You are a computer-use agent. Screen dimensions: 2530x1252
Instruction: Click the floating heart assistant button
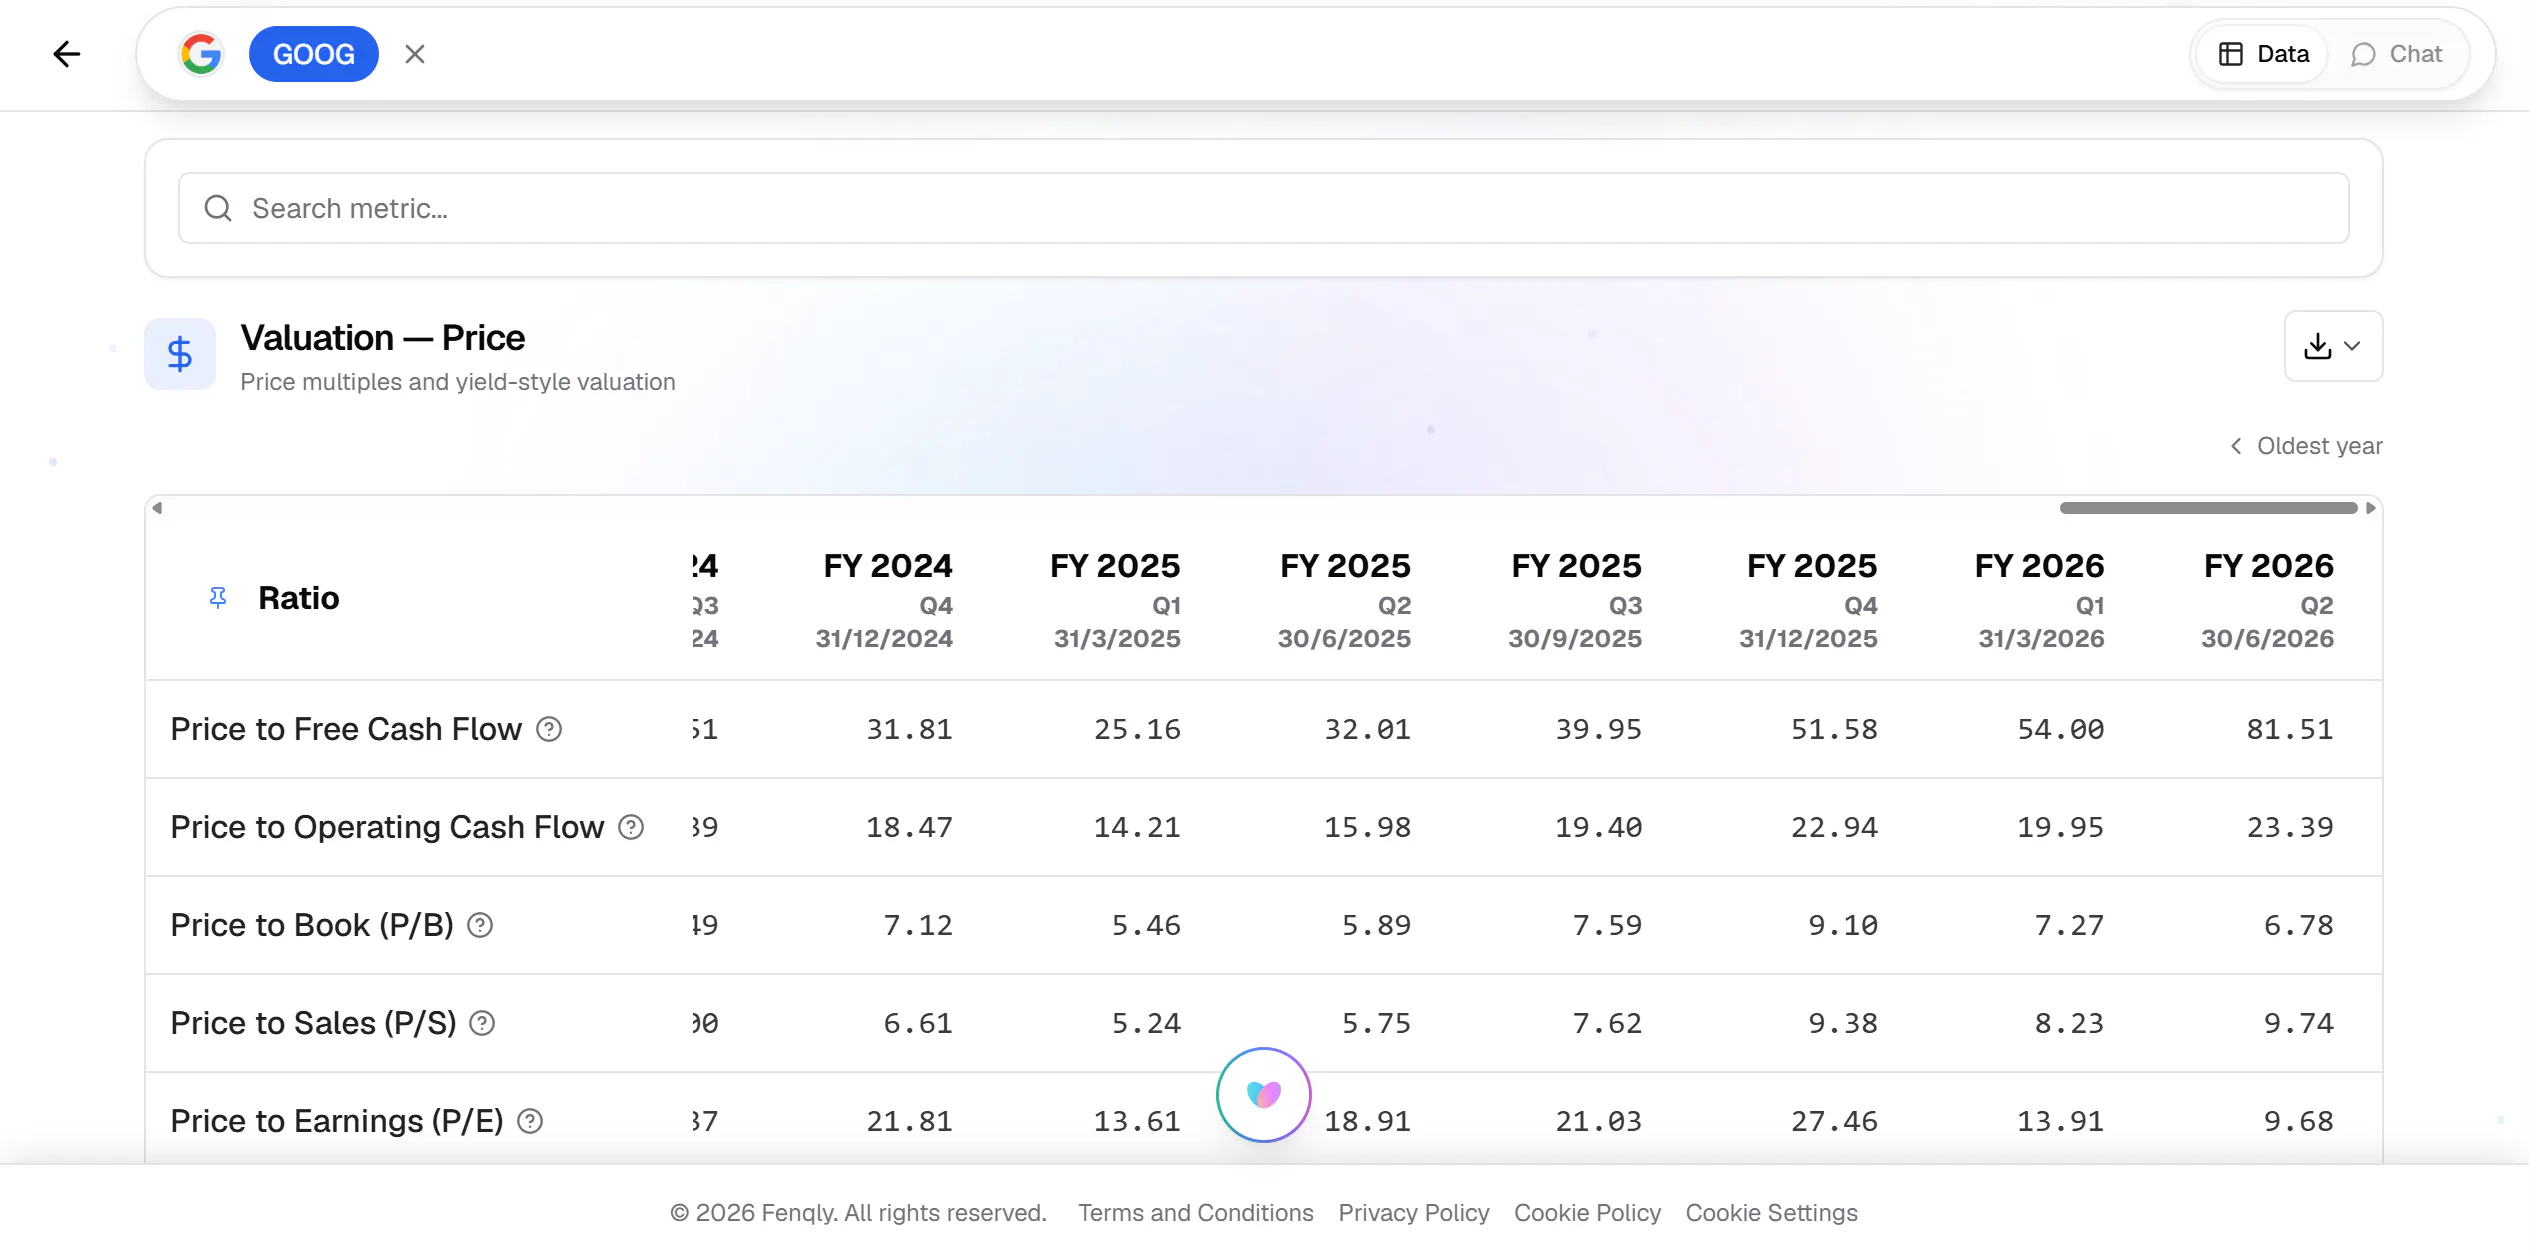click(x=1264, y=1095)
